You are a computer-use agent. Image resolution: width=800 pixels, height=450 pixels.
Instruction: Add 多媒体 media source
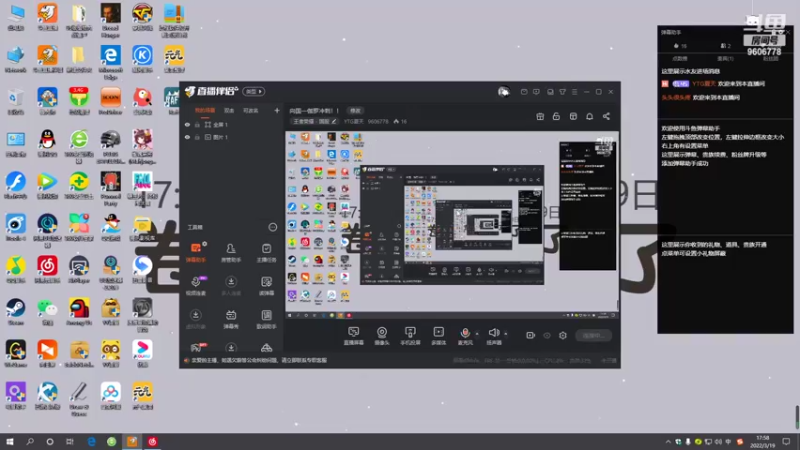pyautogui.click(x=439, y=336)
